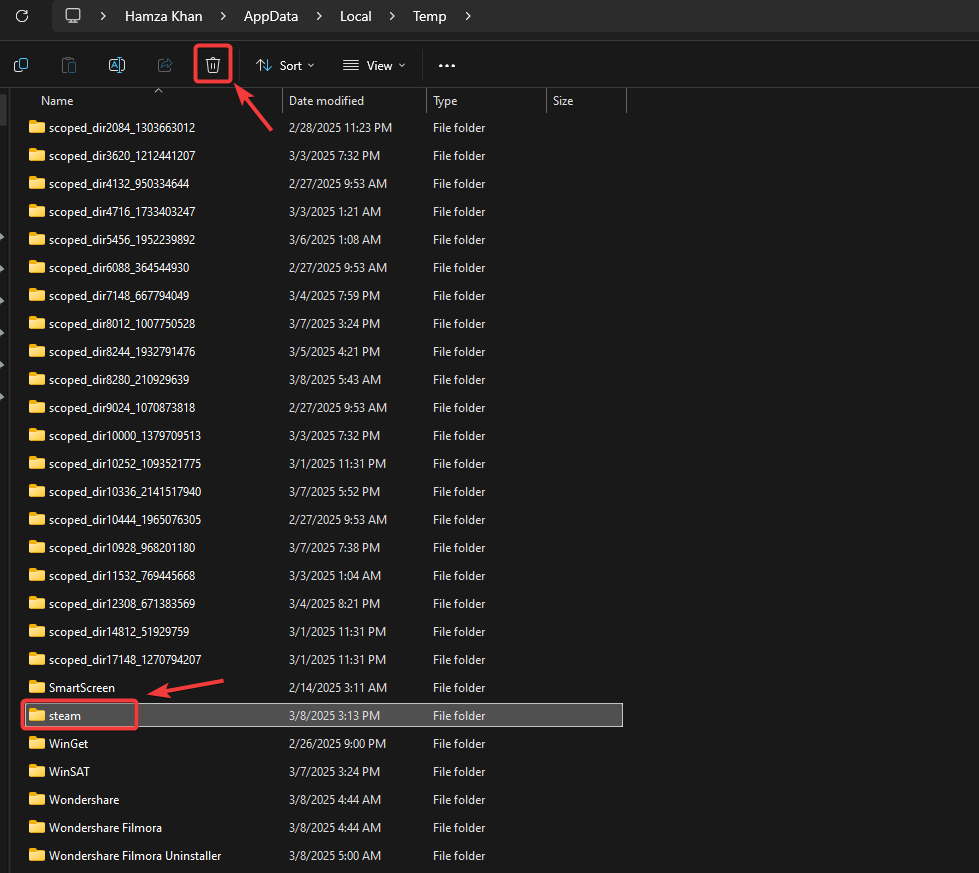Sort by the Name column header
979x873 pixels.
coord(57,101)
